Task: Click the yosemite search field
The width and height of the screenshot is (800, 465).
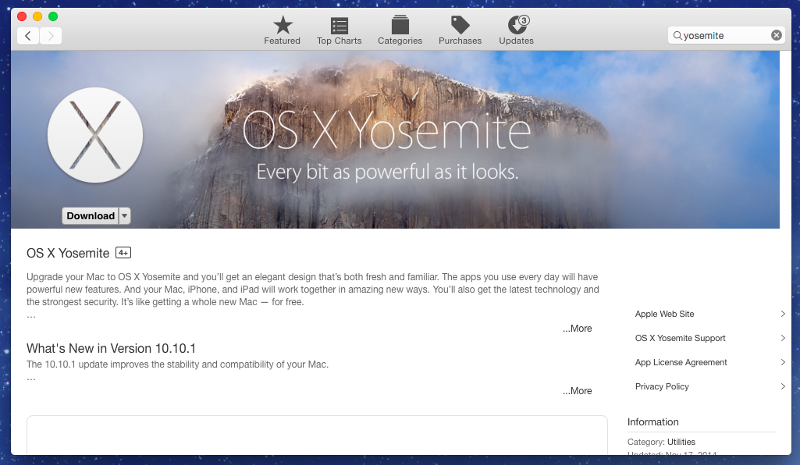Action: tap(726, 35)
